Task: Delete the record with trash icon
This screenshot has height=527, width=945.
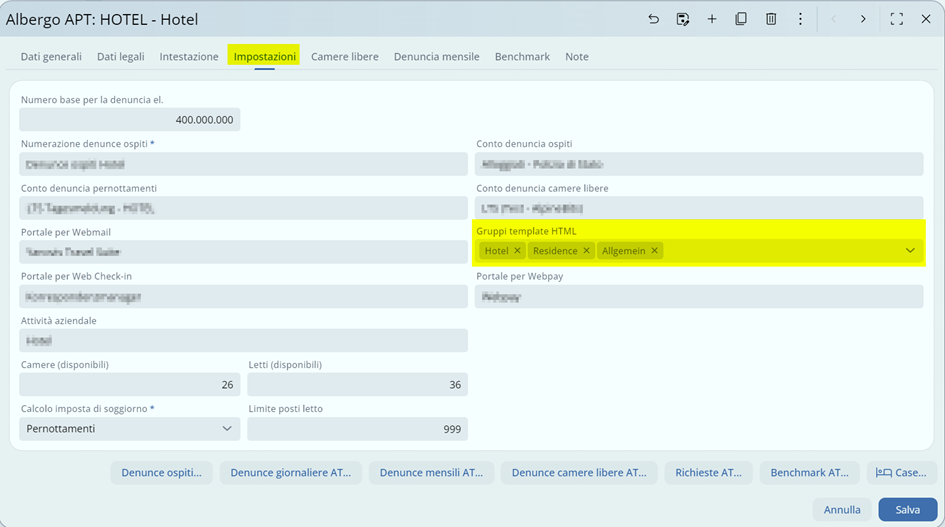Action: 771,19
